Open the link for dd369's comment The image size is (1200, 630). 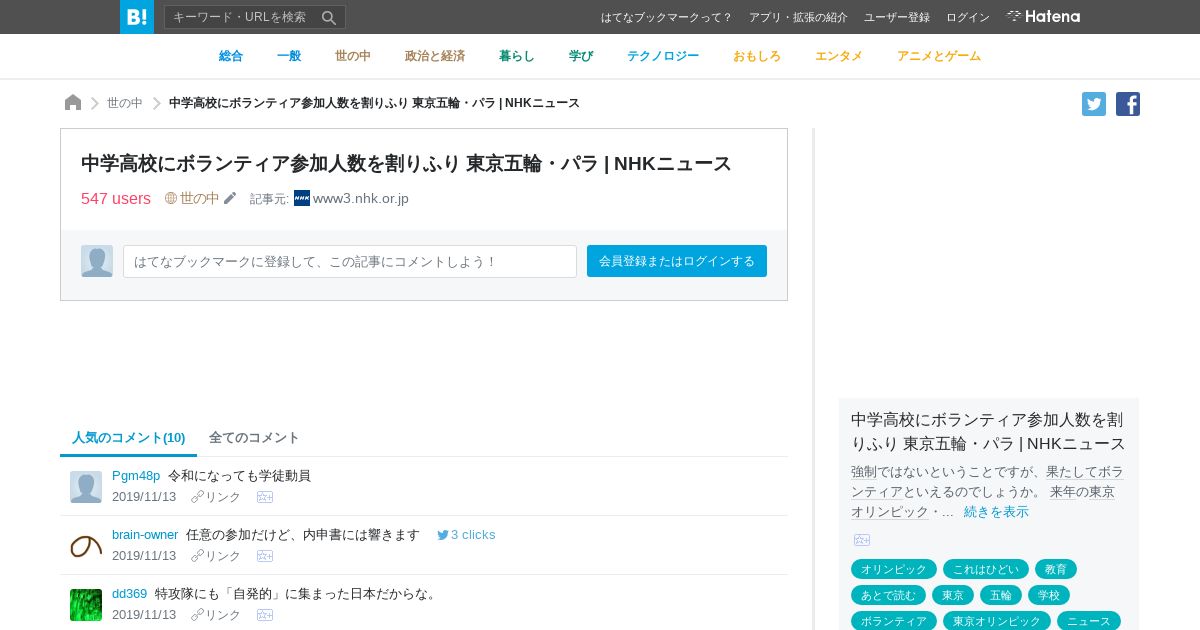point(216,615)
